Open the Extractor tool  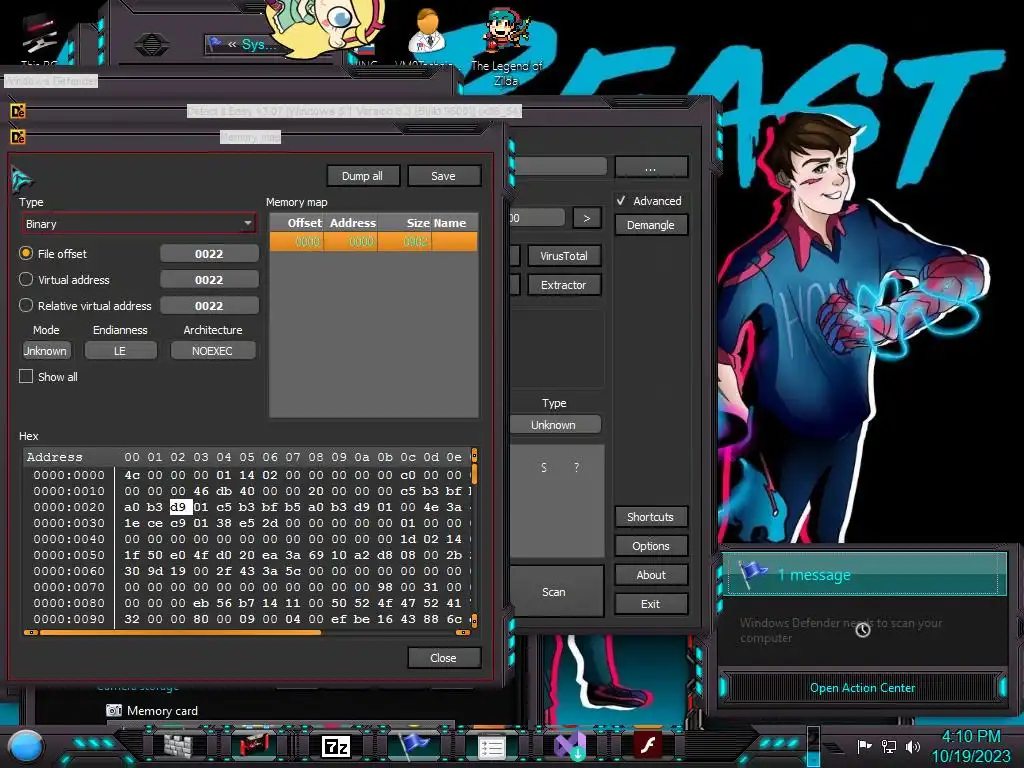point(564,285)
